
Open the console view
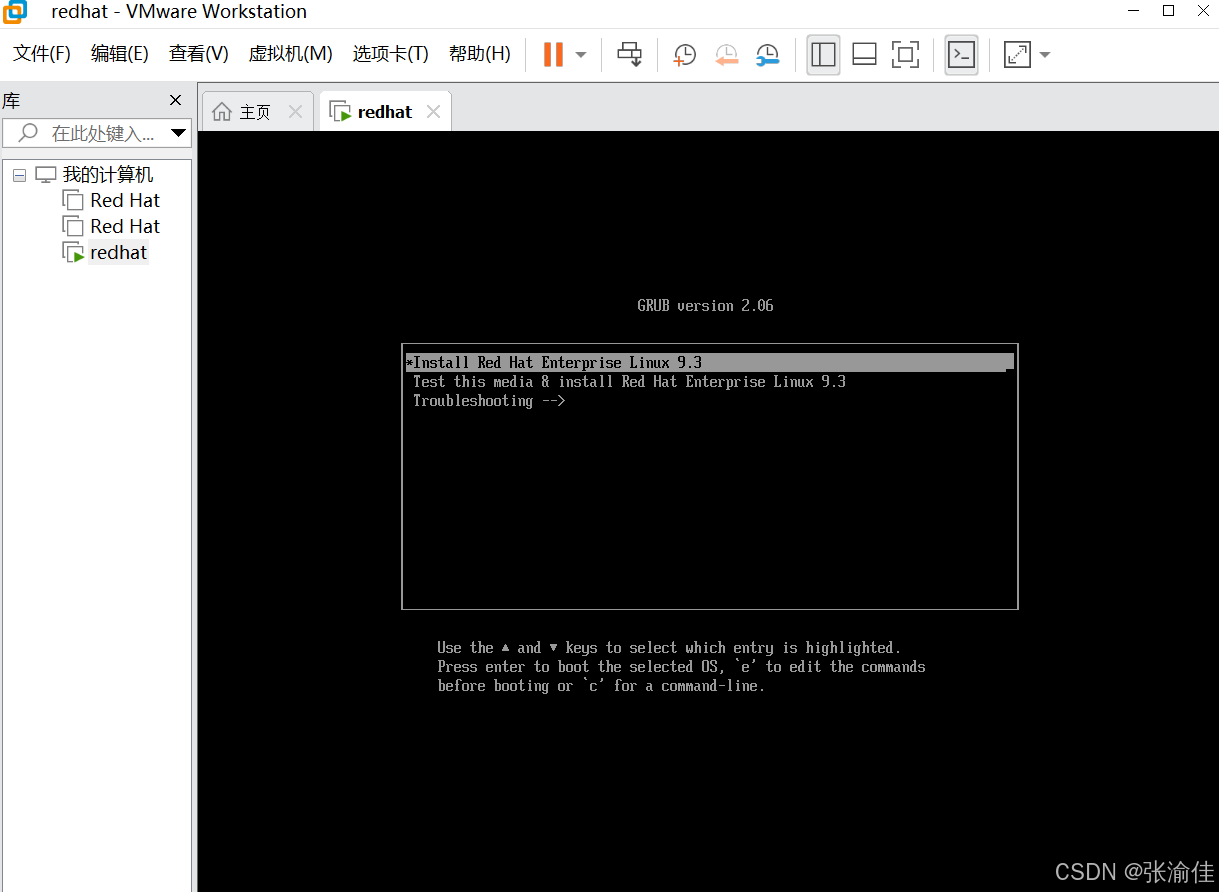pyautogui.click(x=962, y=54)
